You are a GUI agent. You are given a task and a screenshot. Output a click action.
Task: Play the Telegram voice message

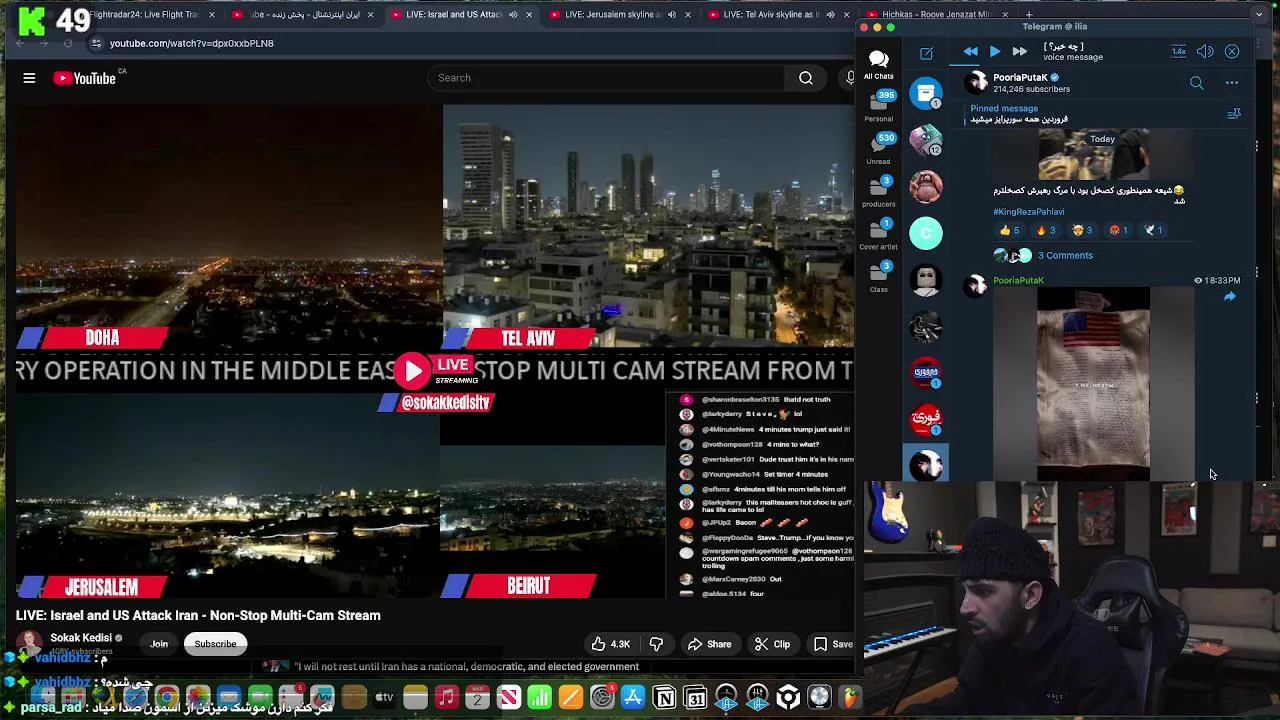(994, 51)
